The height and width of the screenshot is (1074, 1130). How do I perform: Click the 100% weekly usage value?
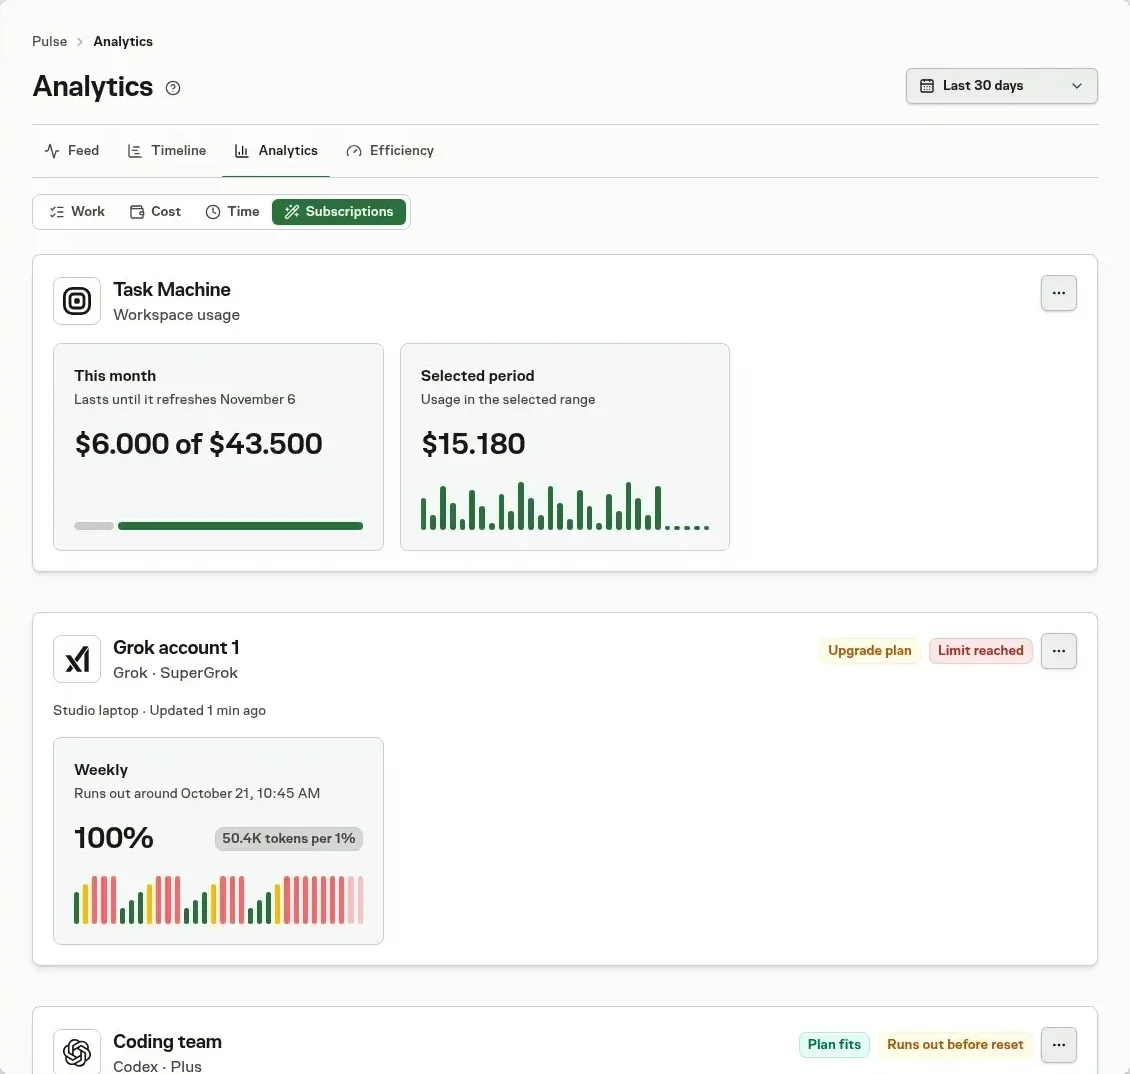(114, 838)
